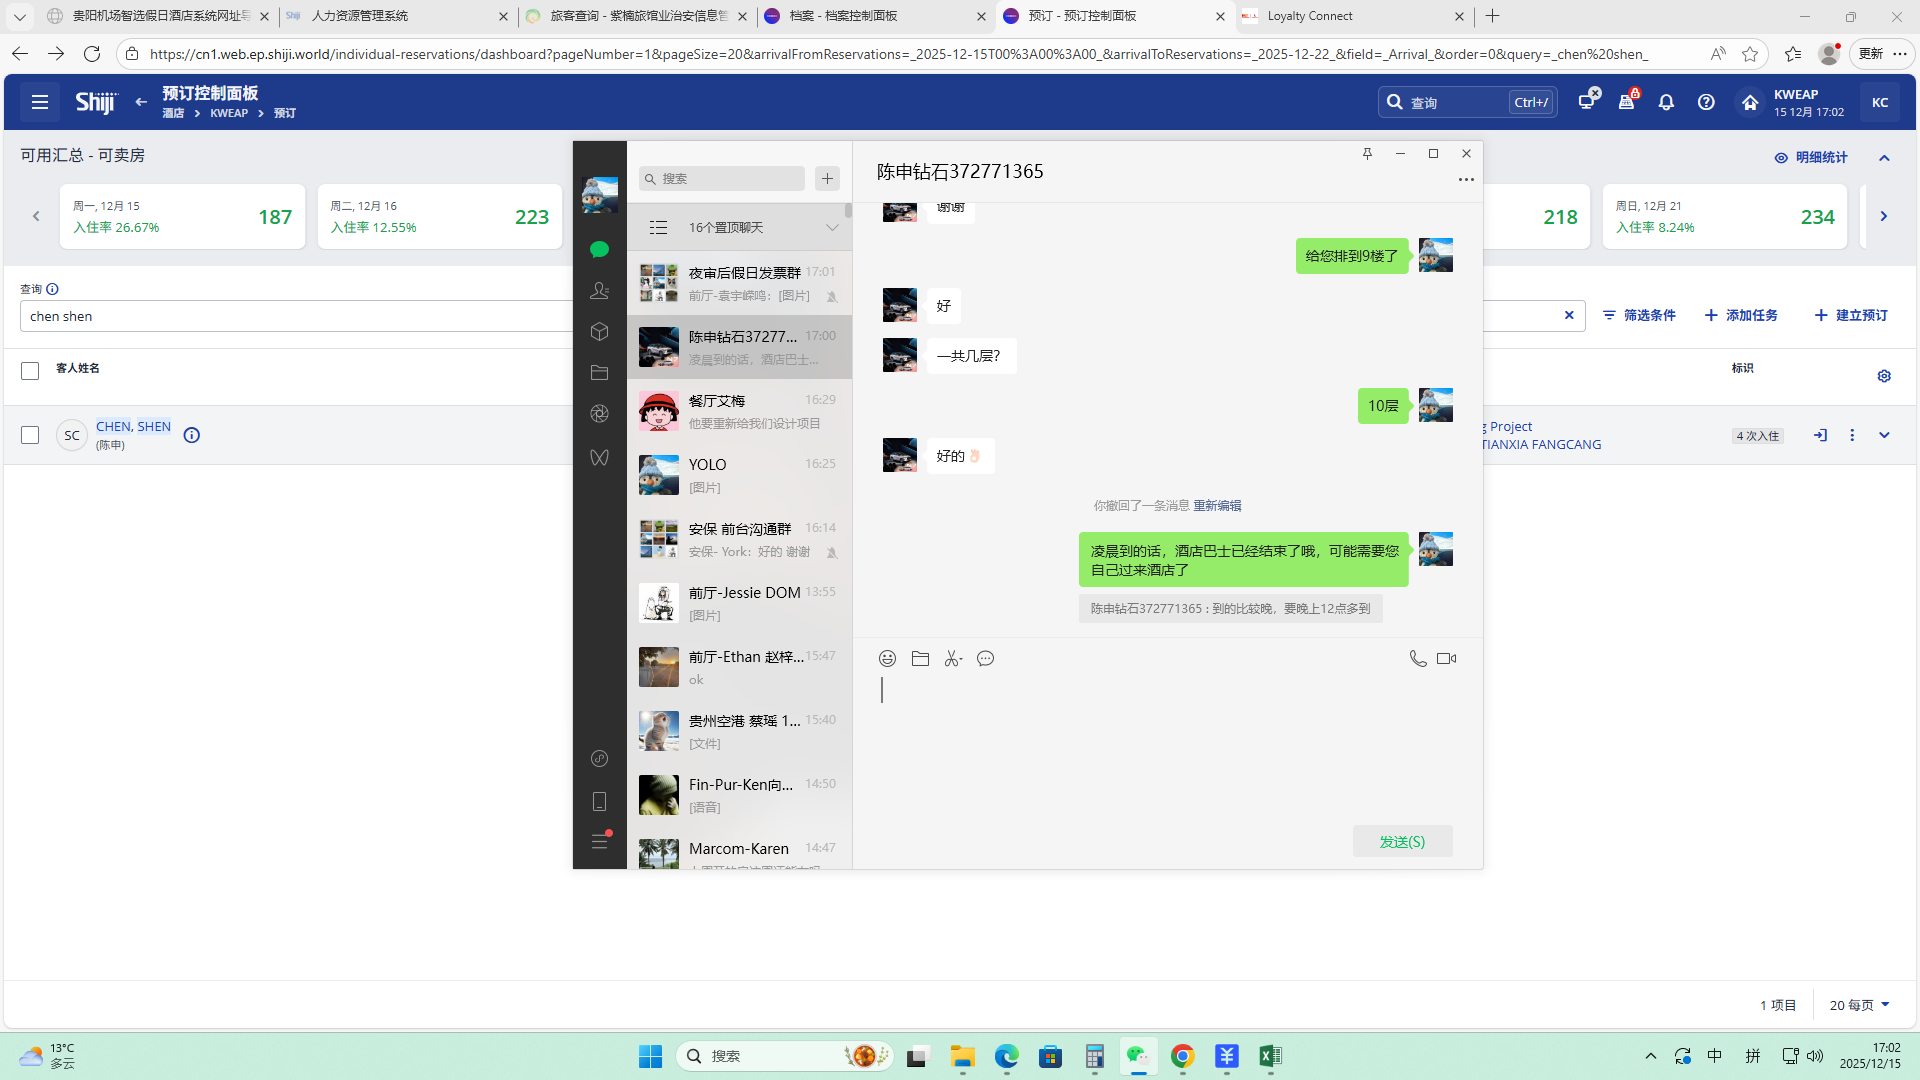Image resolution: width=1920 pixels, height=1080 pixels.
Task: Start a video call in chat
Action: [1446, 658]
